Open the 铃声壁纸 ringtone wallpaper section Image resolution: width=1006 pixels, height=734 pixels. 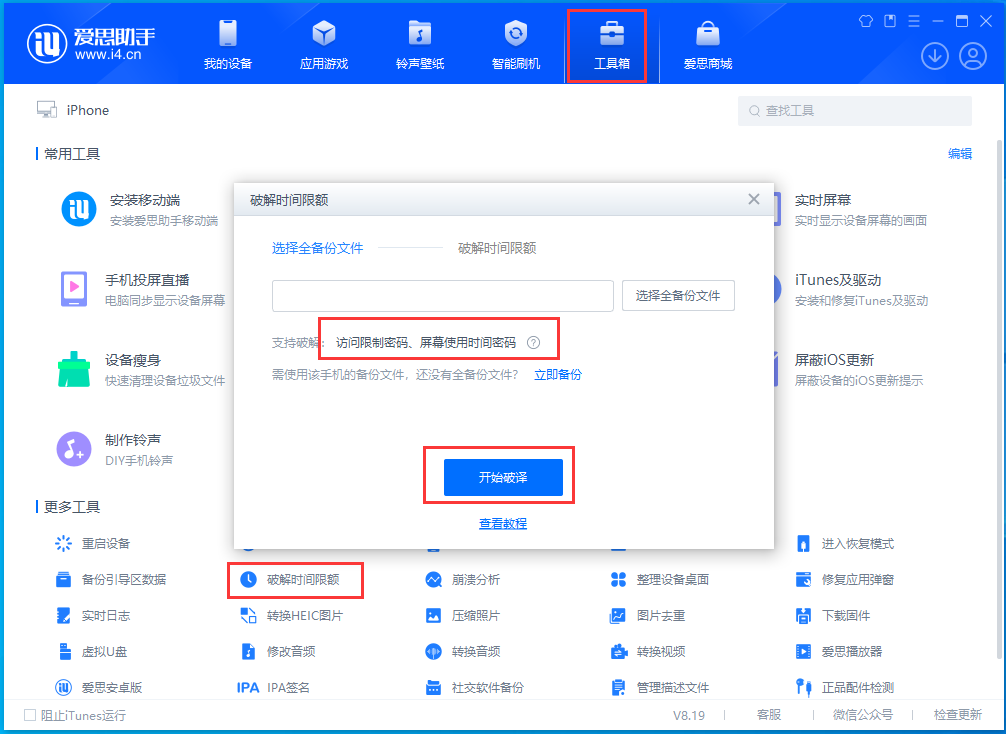tap(419, 44)
